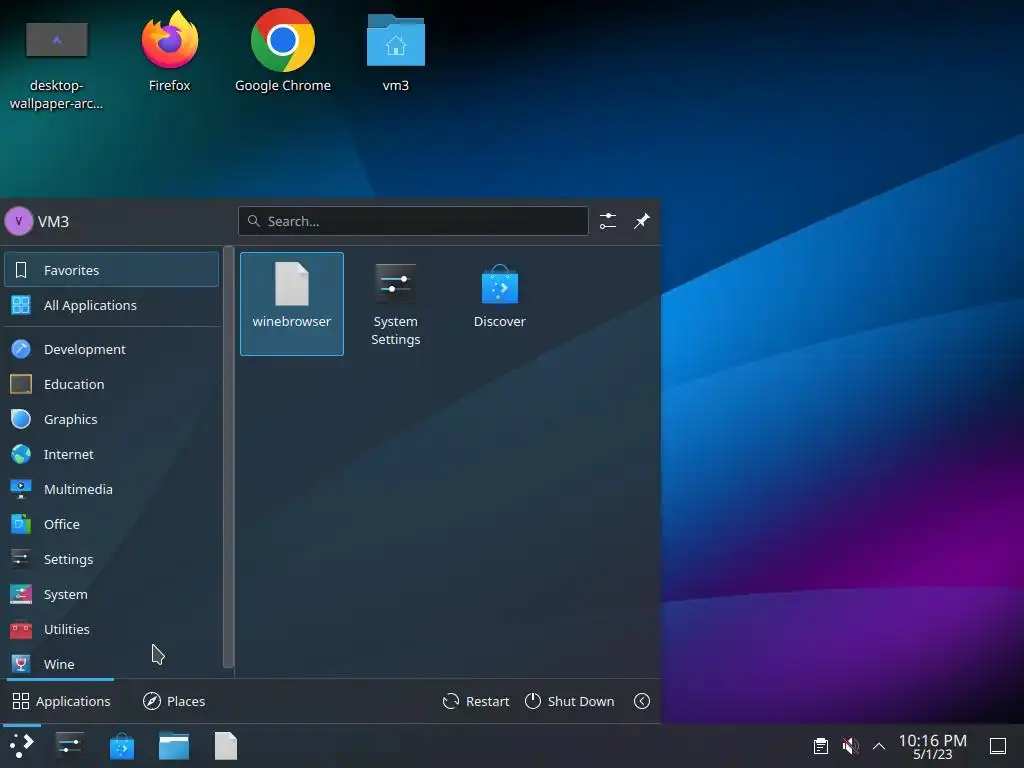The width and height of the screenshot is (1024, 768).
Task: Open the Multimedia category
Action: point(112,489)
